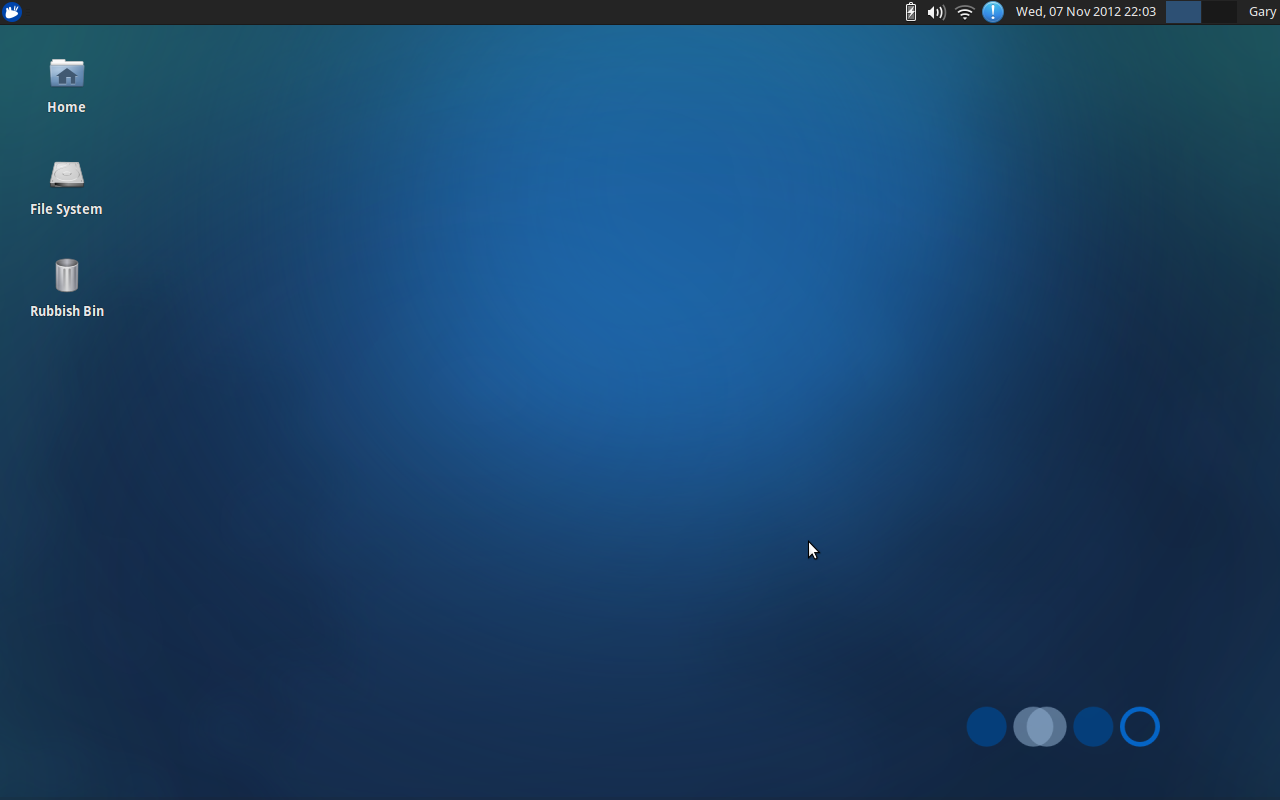This screenshot has height=800, width=1280.
Task: Browse the File System desktop icon
Action: coord(66,175)
